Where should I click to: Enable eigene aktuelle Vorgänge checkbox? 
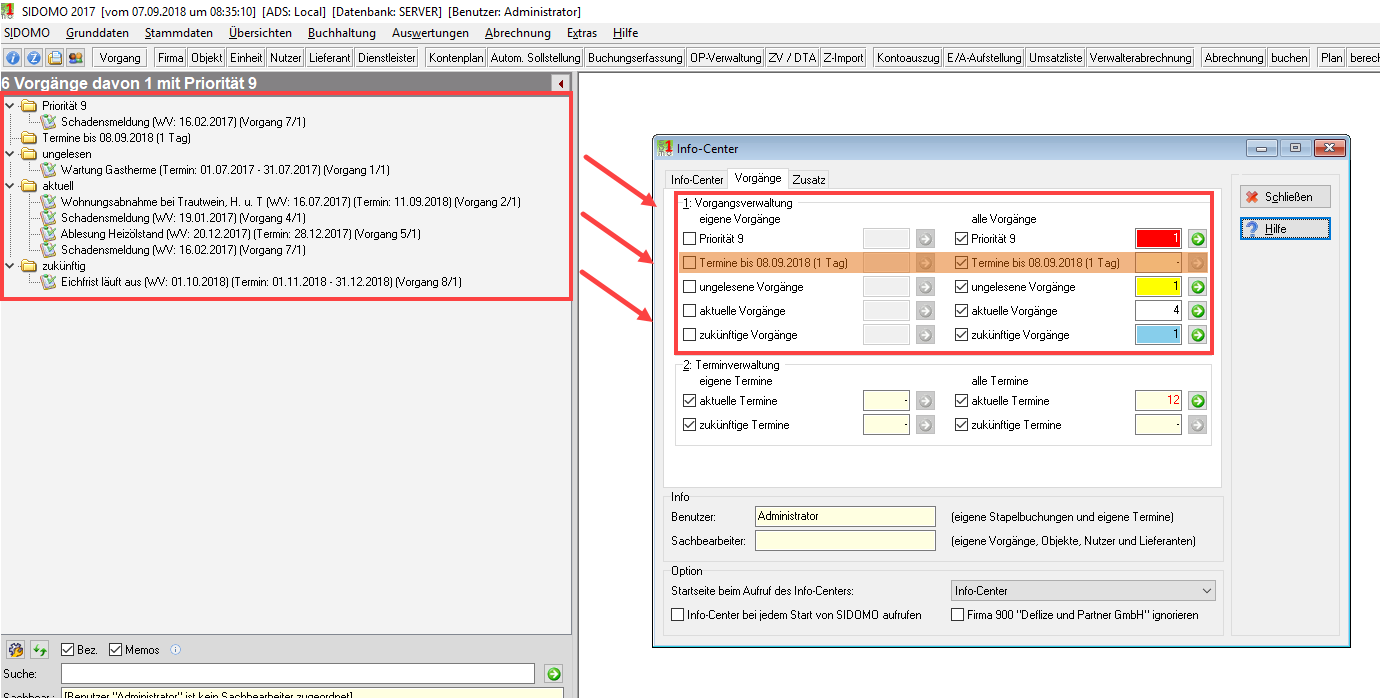(689, 311)
